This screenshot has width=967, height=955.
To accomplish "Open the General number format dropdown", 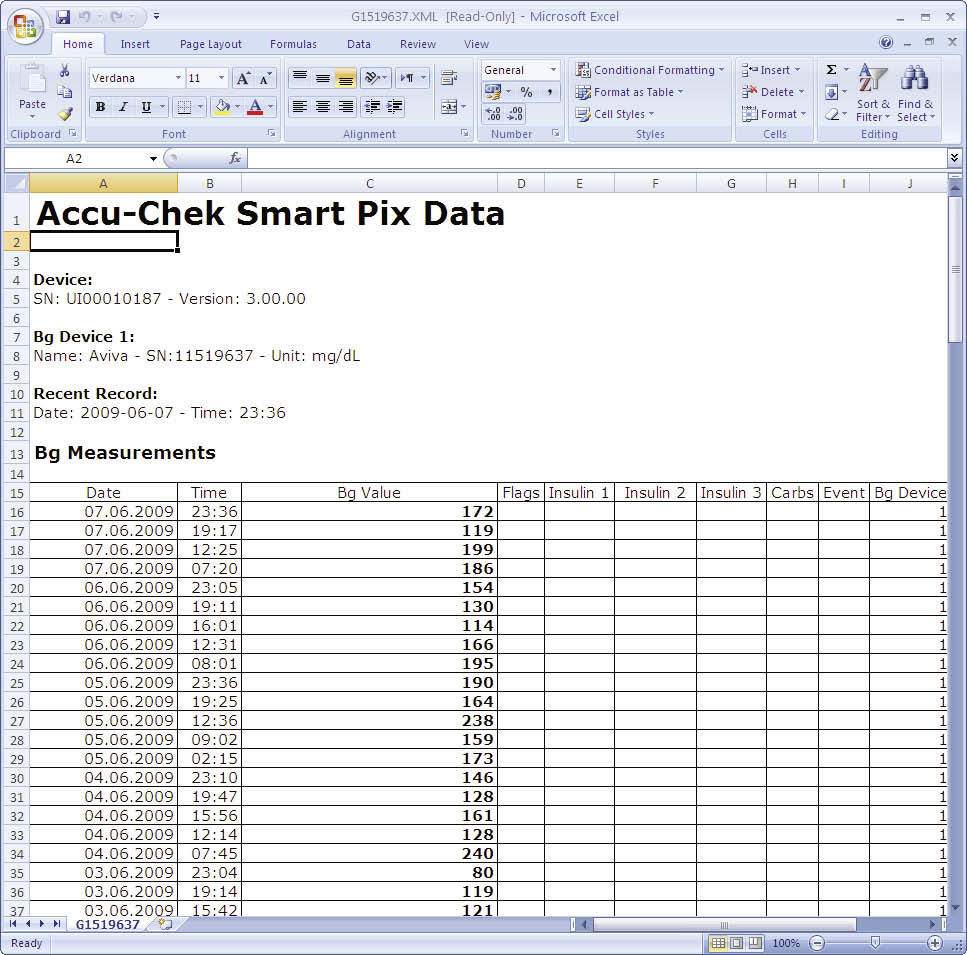I will pyautogui.click(x=553, y=70).
